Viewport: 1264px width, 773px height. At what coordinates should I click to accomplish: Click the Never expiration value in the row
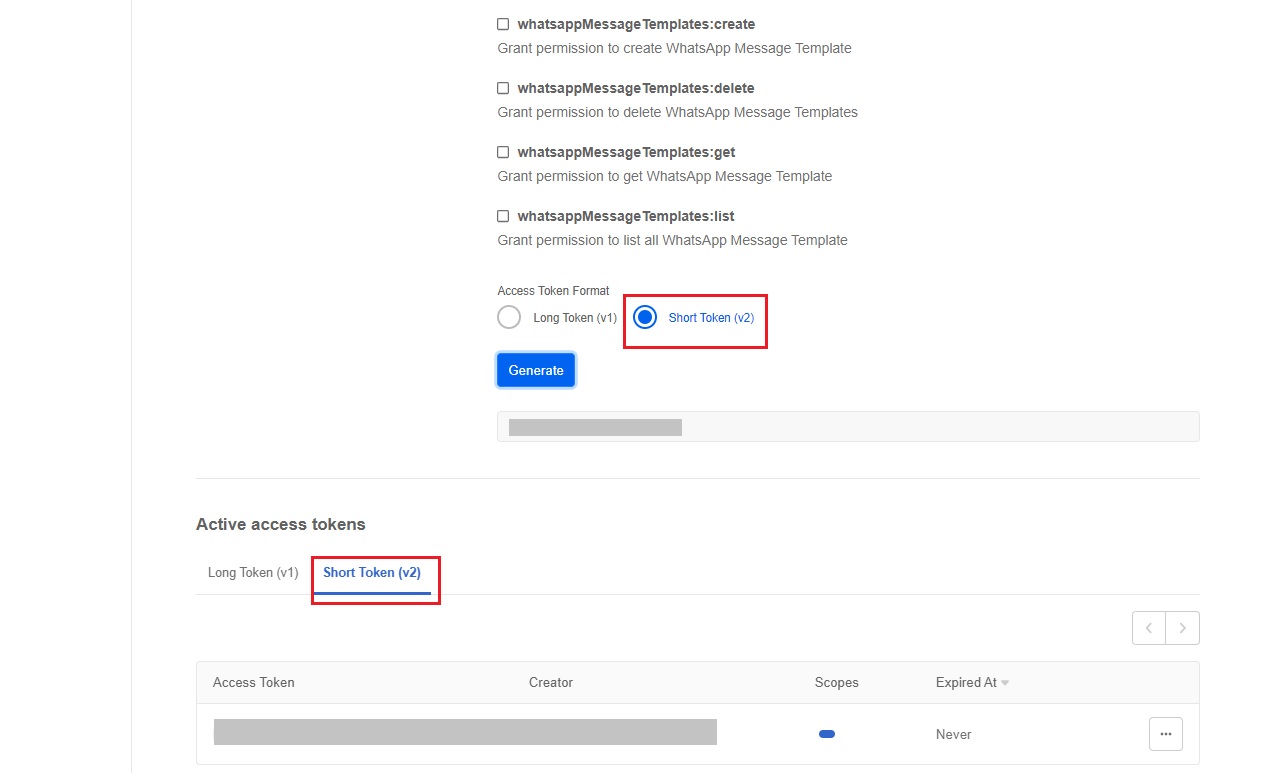tap(954, 734)
